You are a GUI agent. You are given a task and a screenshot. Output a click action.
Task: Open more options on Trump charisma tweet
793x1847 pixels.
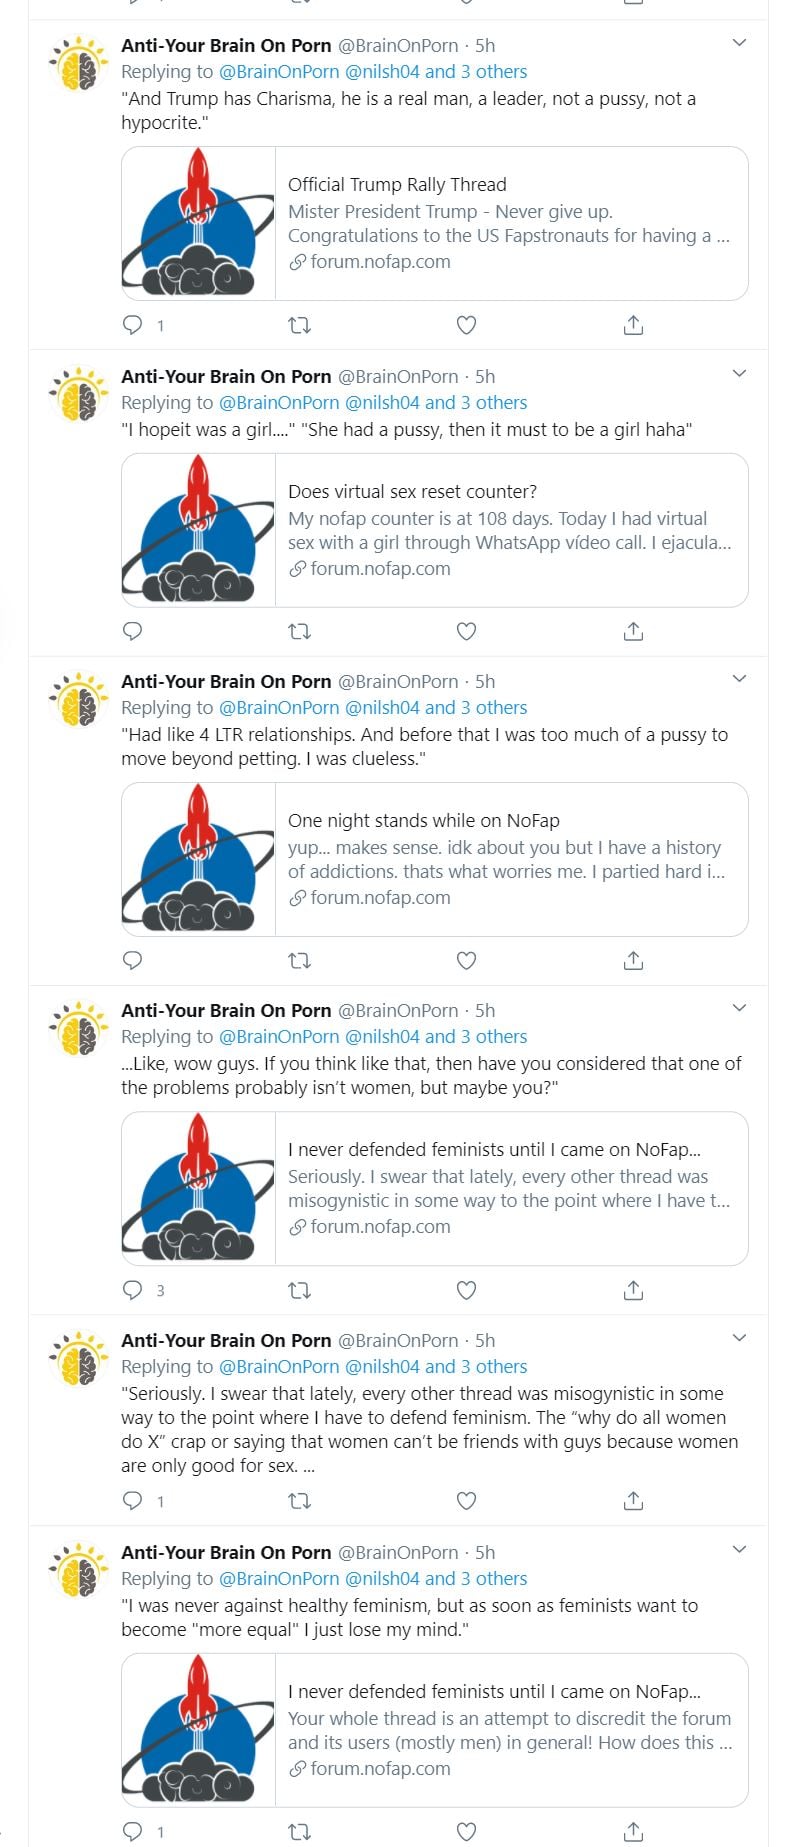point(739,43)
